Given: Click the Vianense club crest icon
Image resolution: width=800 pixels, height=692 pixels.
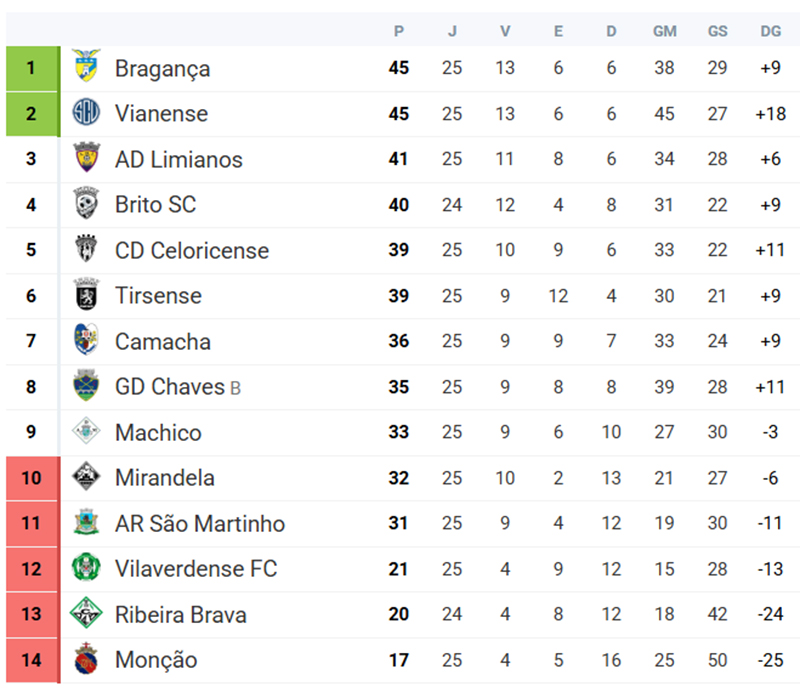Looking at the screenshot, I should pyautogui.click(x=87, y=113).
